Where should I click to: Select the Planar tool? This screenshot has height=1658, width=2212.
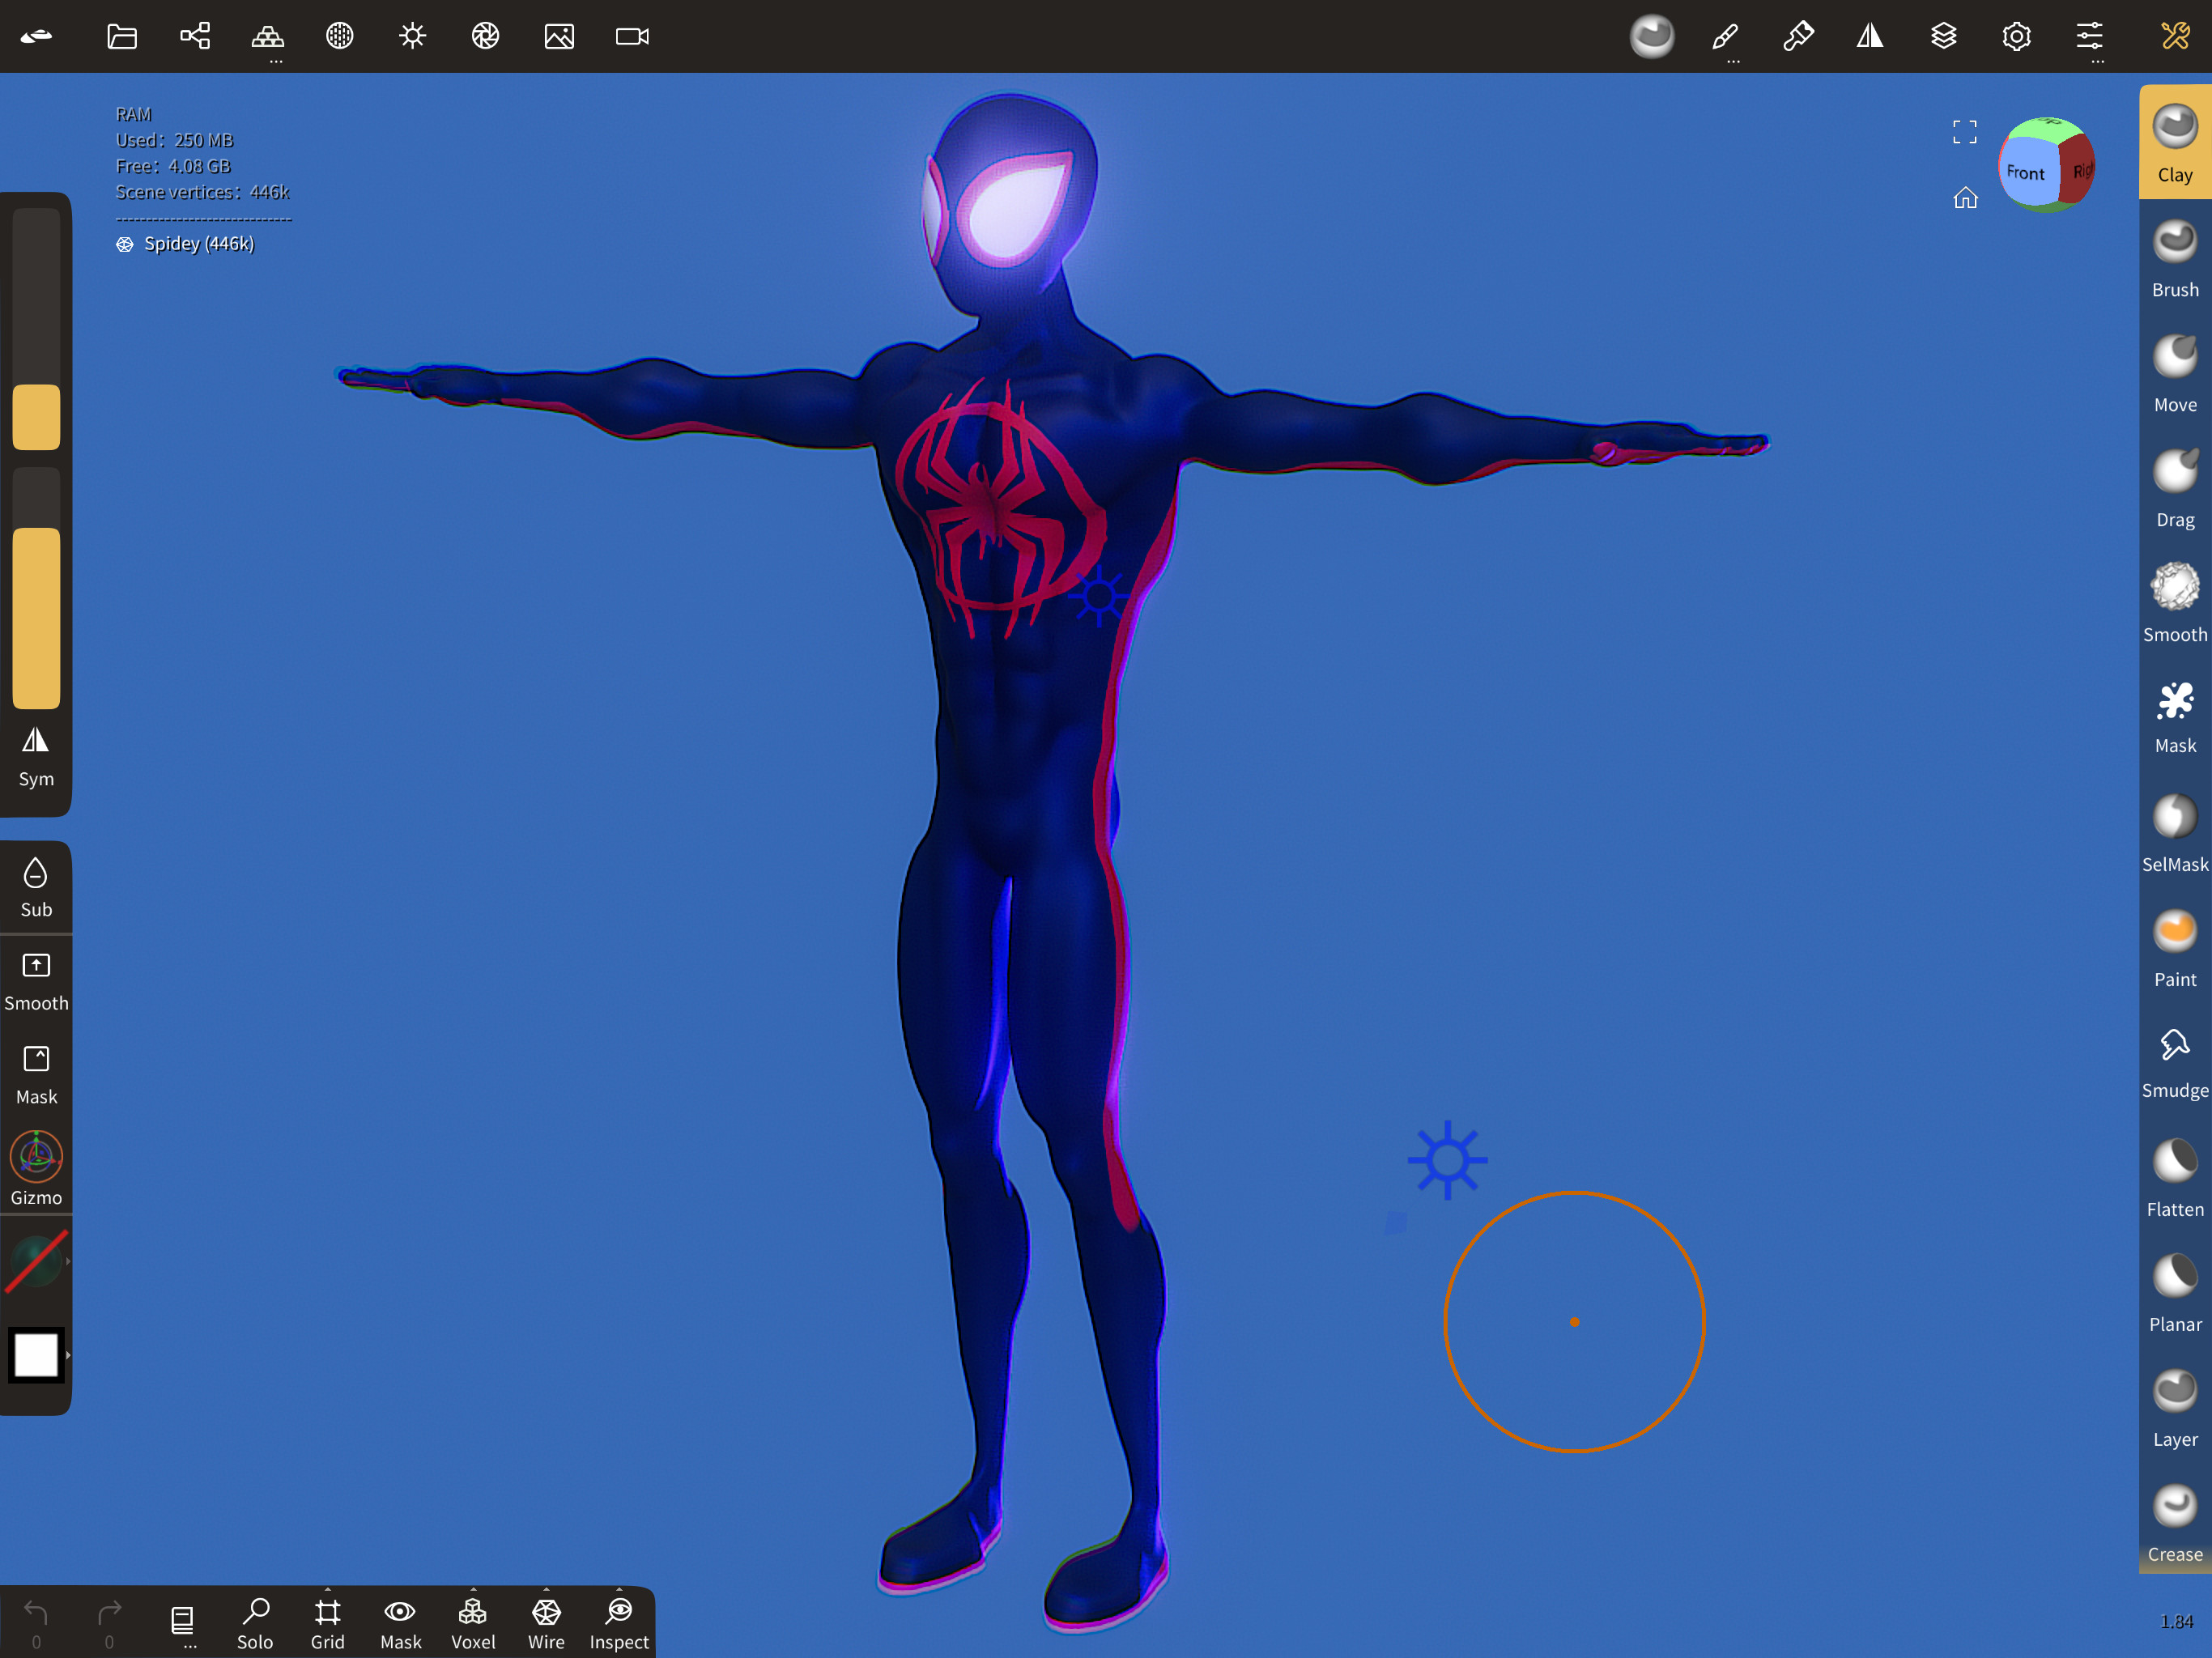coord(2175,1293)
